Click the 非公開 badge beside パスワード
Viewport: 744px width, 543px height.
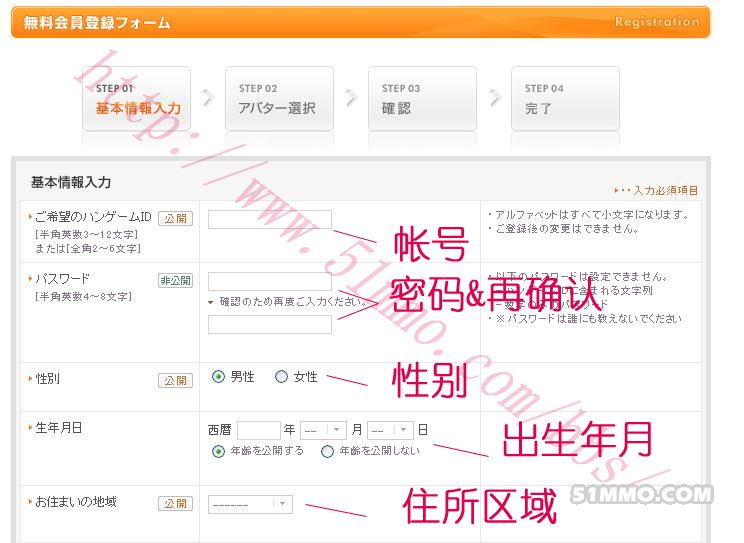coord(175,280)
